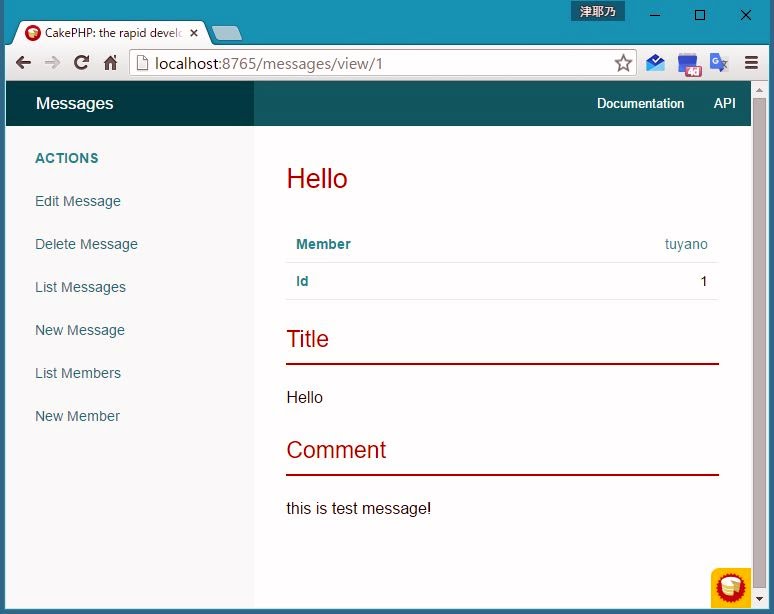
Task: Click the Google Translate extension icon
Action: coord(718,63)
